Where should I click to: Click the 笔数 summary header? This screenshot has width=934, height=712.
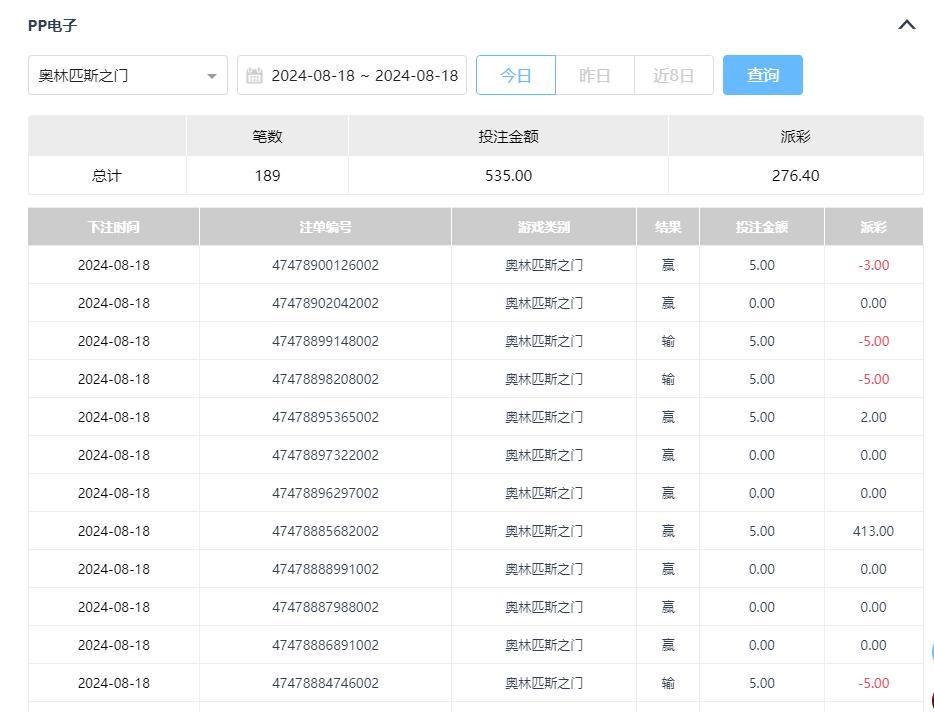click(x=267, y=136)
